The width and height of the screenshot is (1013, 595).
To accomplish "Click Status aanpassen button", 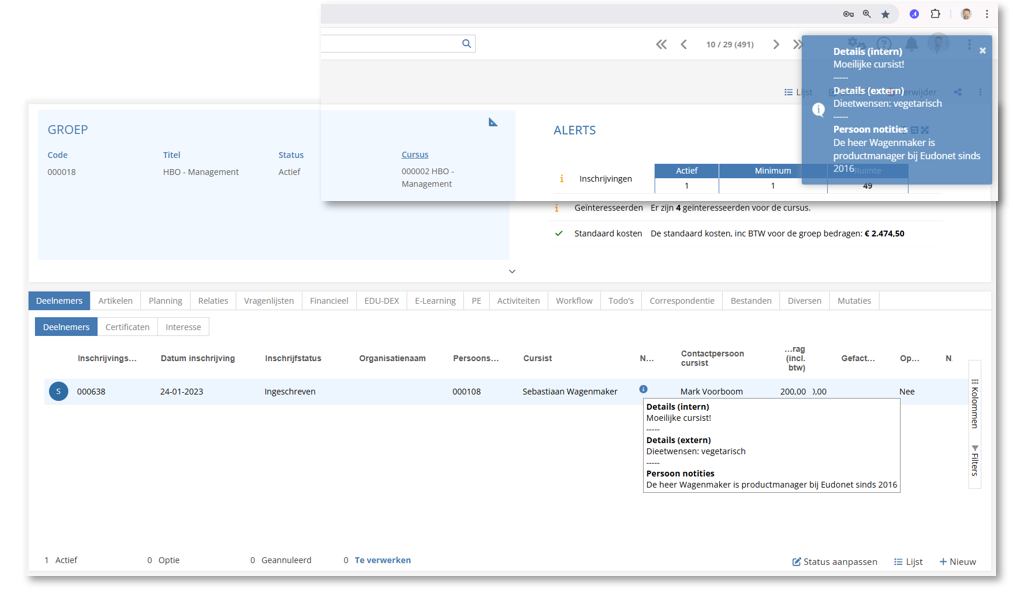I will pos(835,561).
